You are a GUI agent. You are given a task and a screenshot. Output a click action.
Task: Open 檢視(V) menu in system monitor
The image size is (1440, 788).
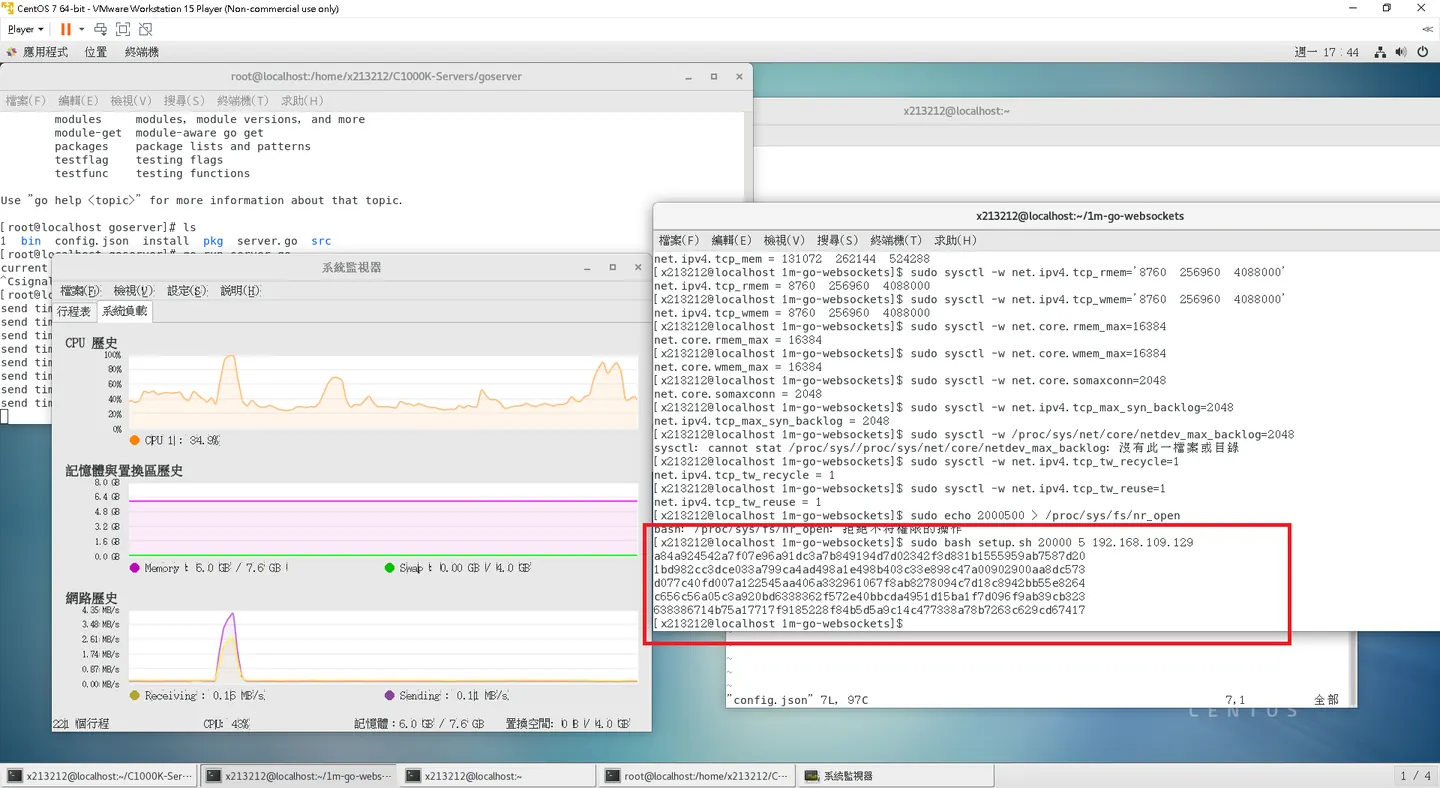(x=133, y=290)
